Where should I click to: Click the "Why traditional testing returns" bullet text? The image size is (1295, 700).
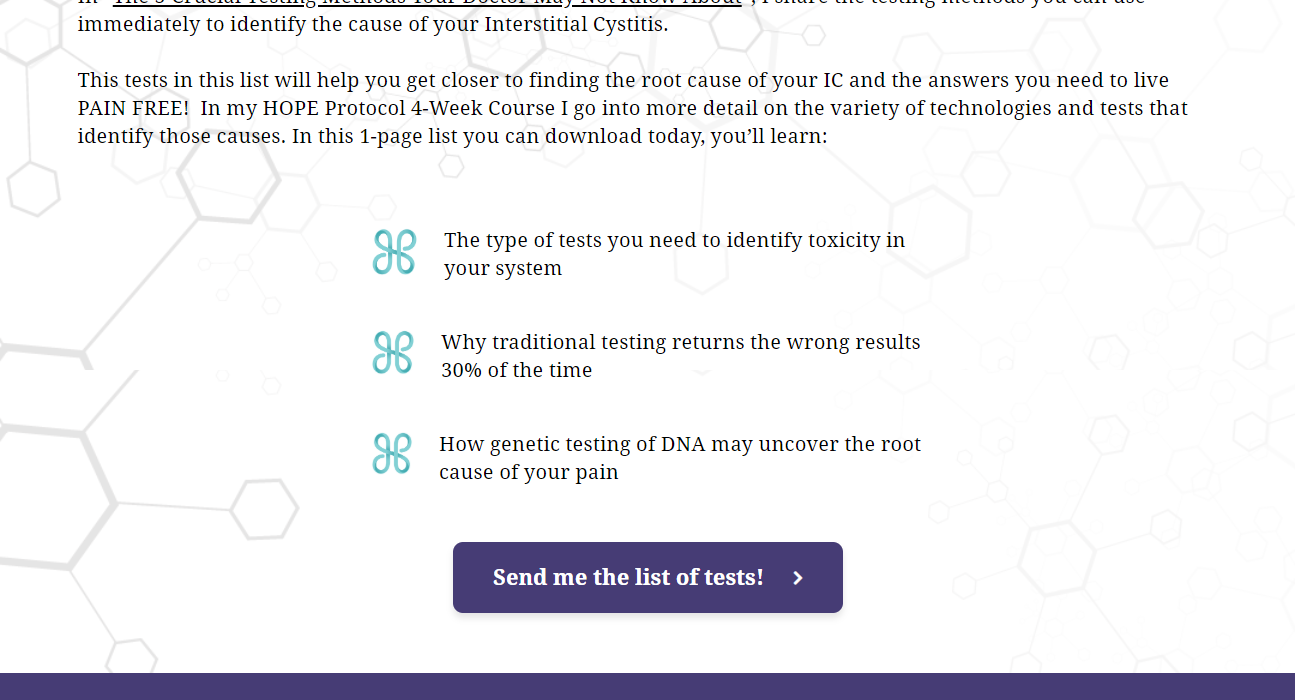(680, 342)
